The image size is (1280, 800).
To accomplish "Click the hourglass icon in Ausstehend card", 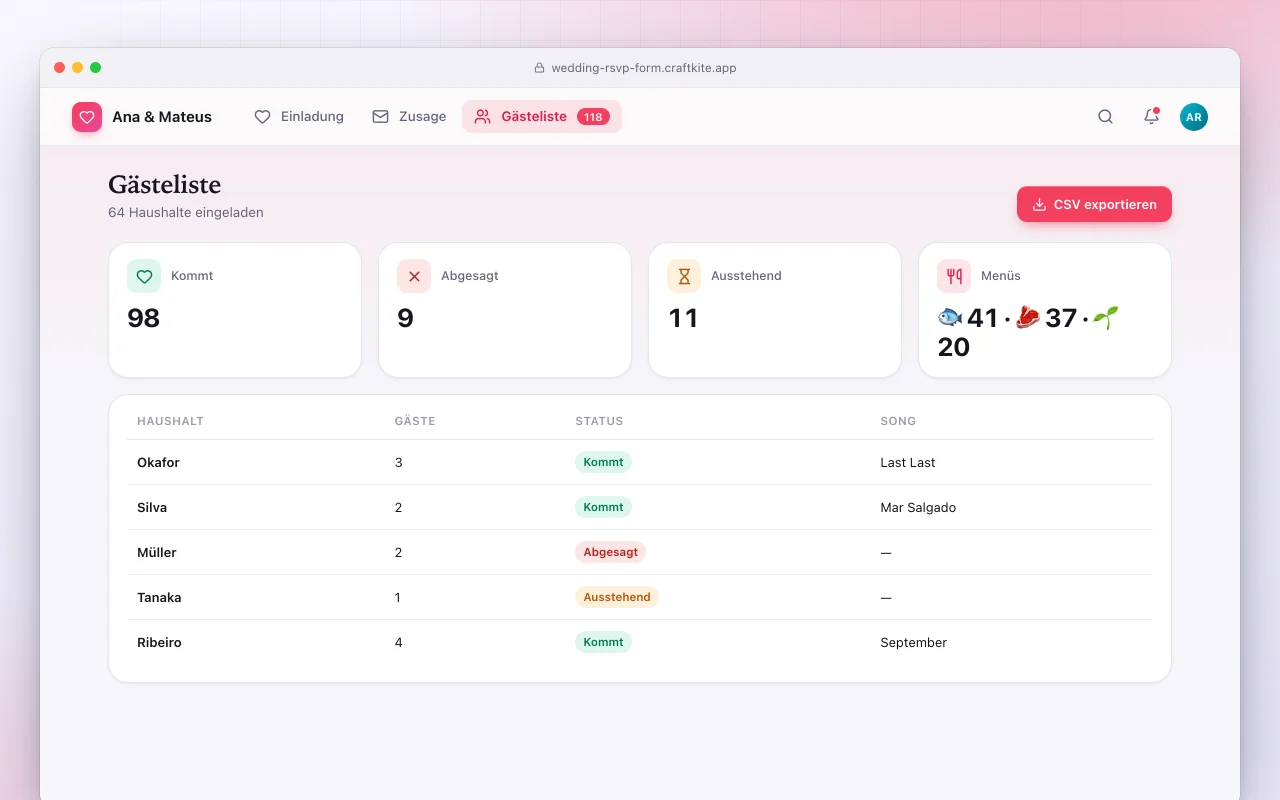I will coord(684,276).
